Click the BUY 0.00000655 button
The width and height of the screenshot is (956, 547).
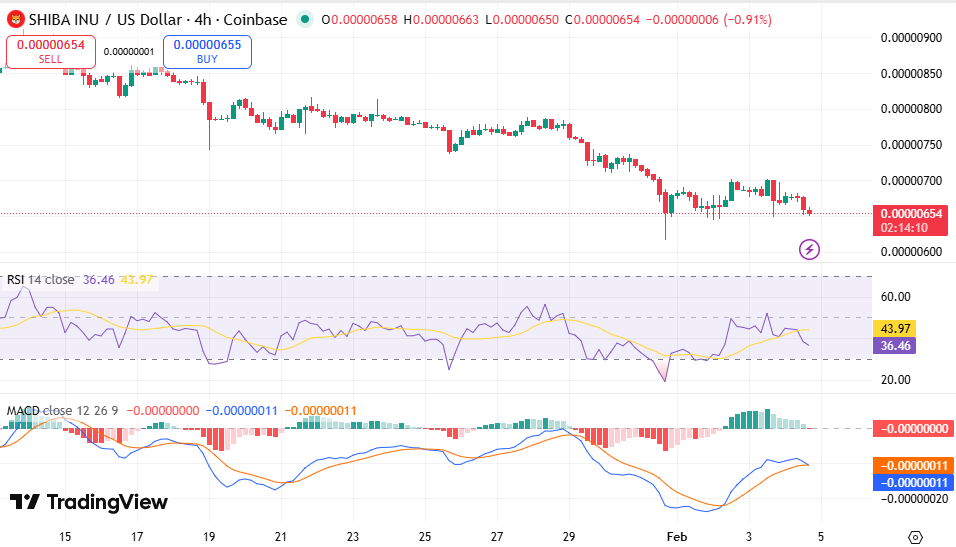(207, 52)
